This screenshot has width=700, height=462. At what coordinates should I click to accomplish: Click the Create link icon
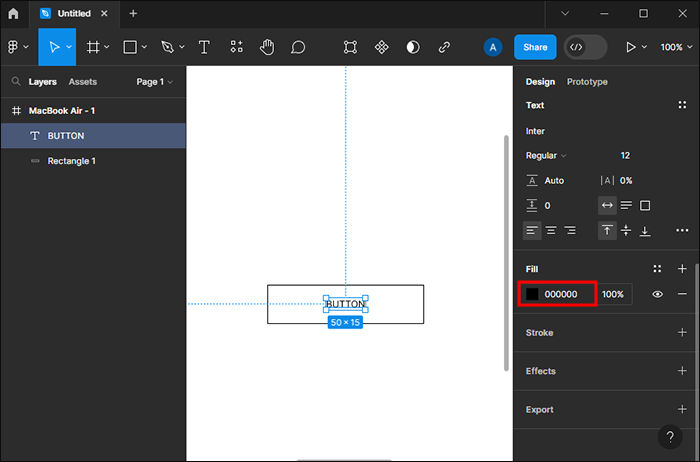point(444,47)
